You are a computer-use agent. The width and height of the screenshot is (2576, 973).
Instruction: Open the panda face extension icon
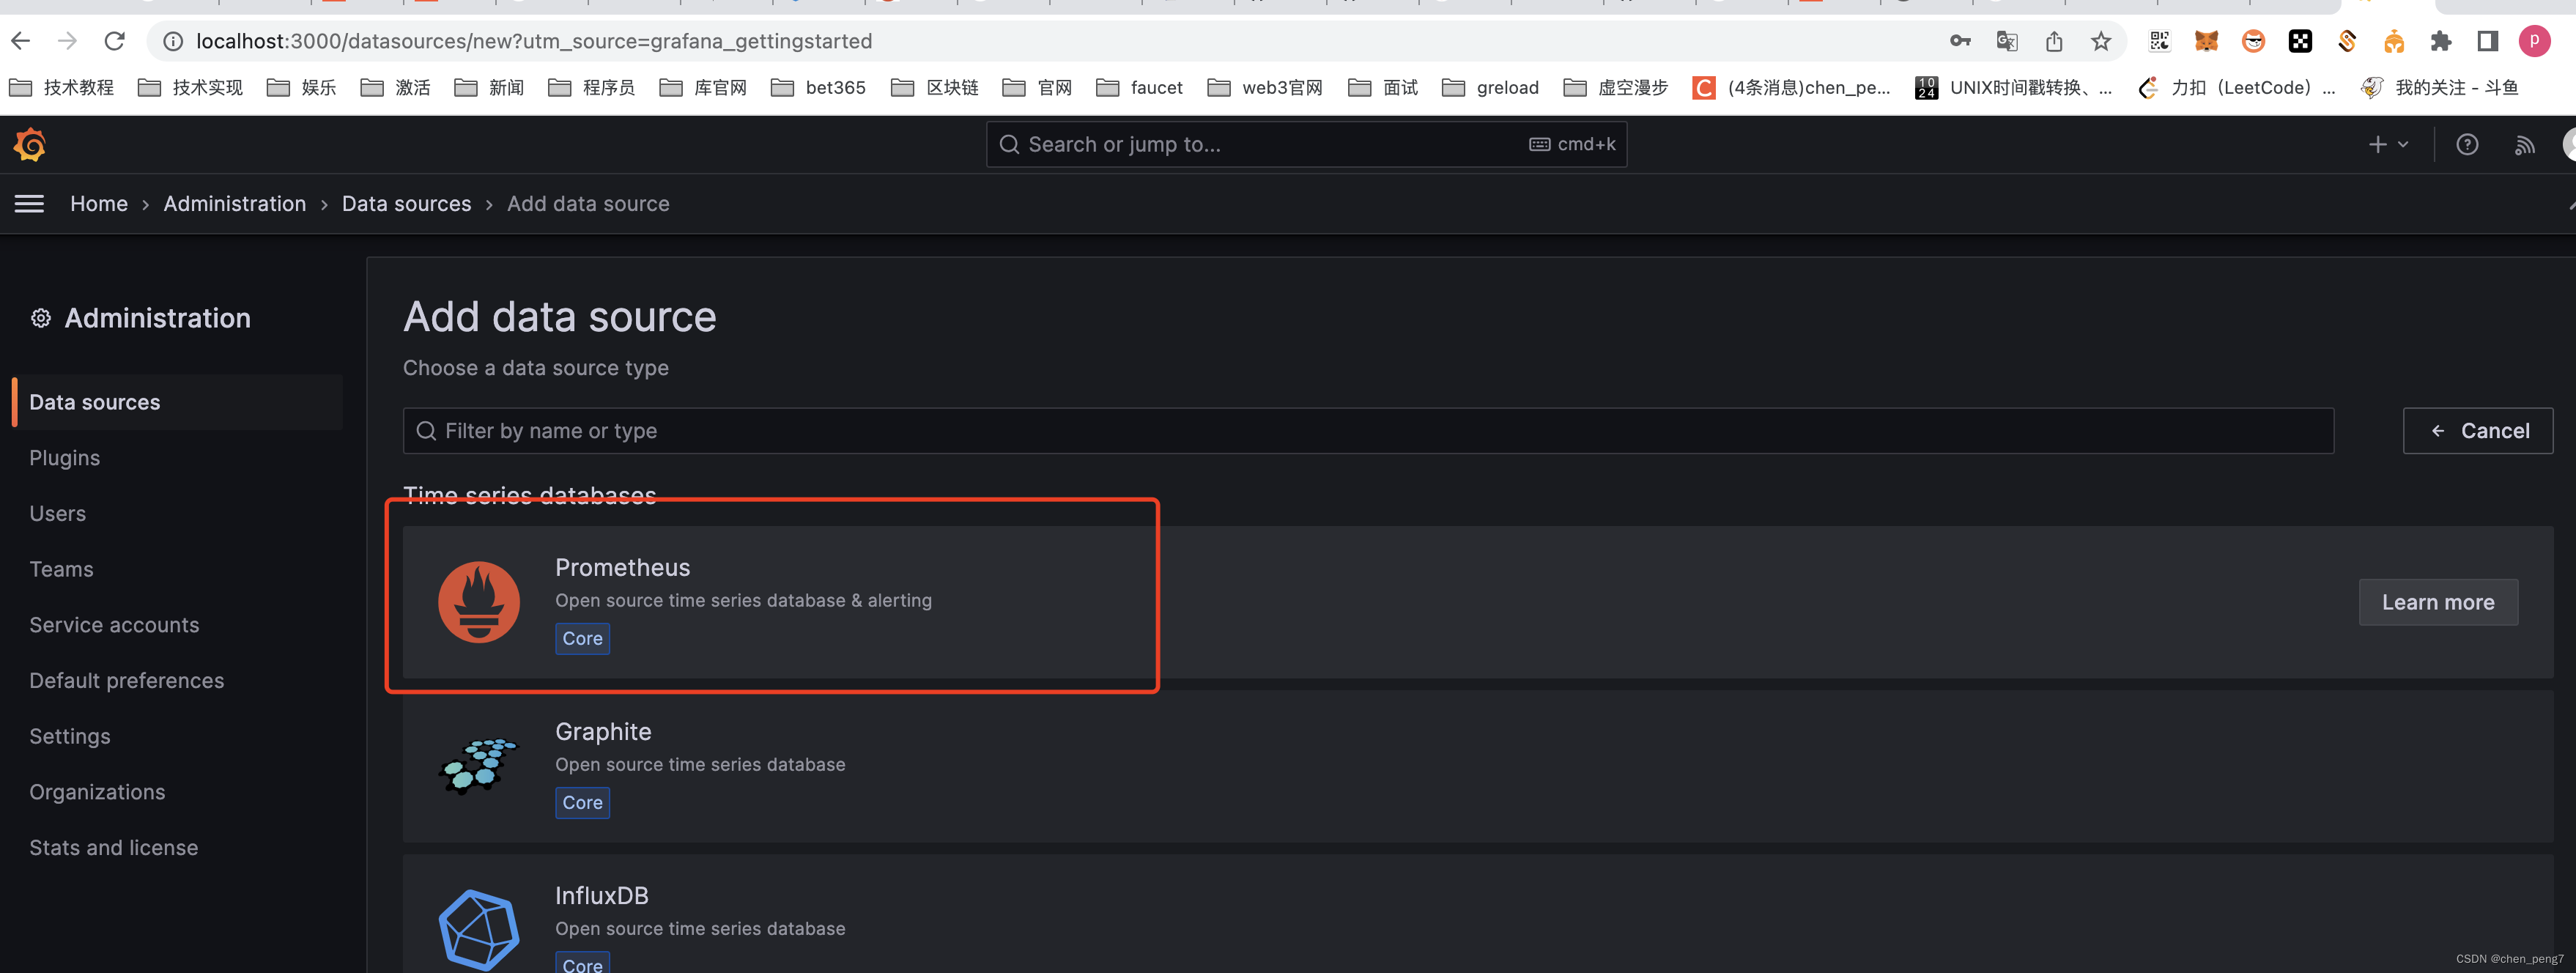2253,41
